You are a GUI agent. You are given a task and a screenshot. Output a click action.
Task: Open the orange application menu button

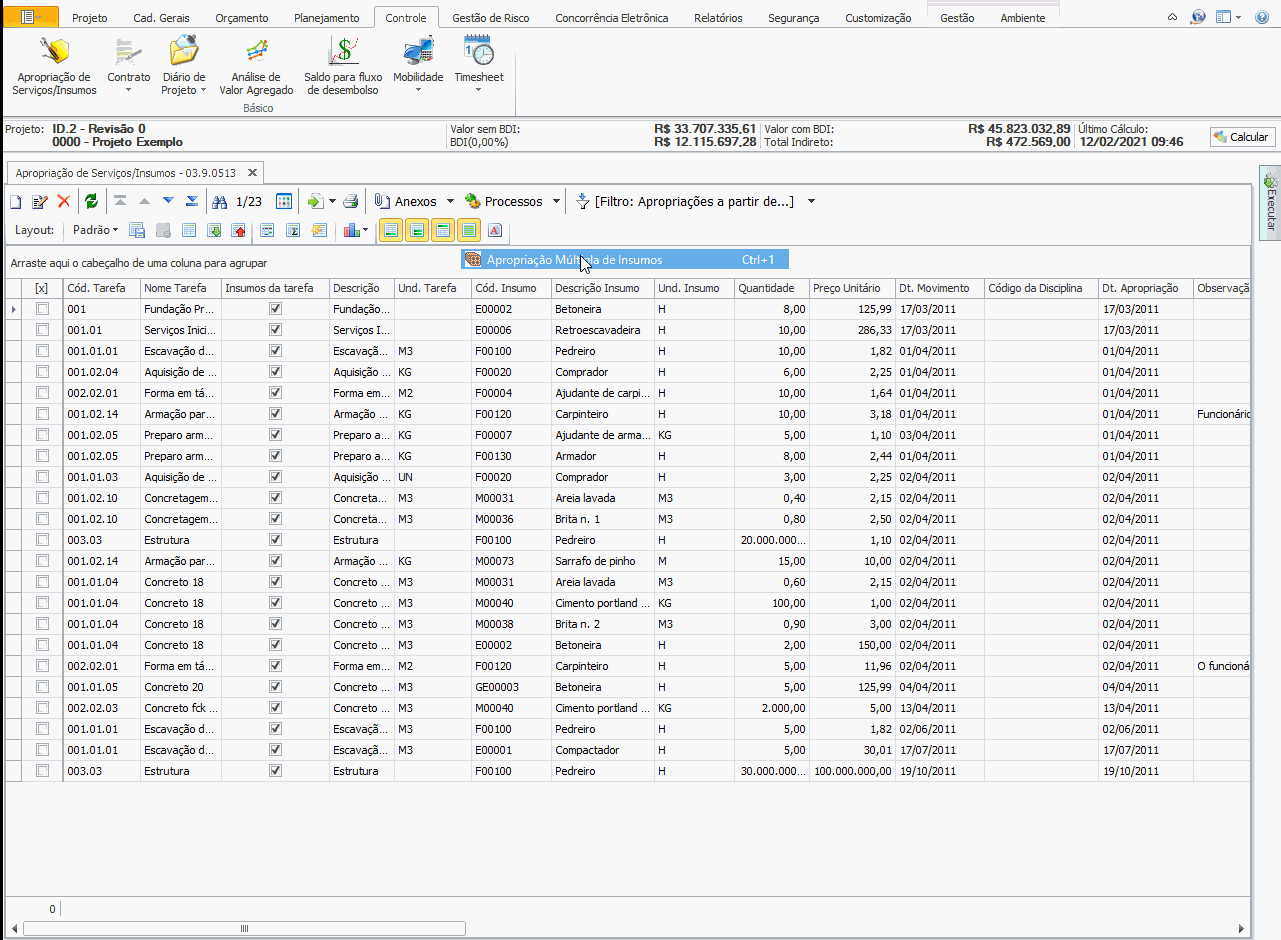[32, 17]
